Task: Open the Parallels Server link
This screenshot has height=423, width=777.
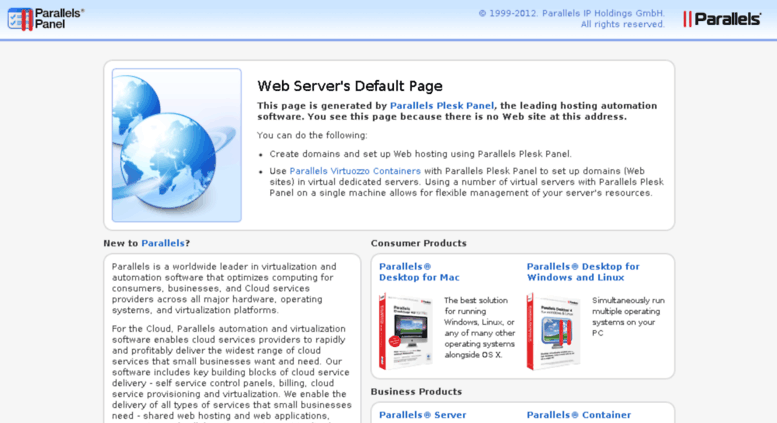Action: (422, 415)
